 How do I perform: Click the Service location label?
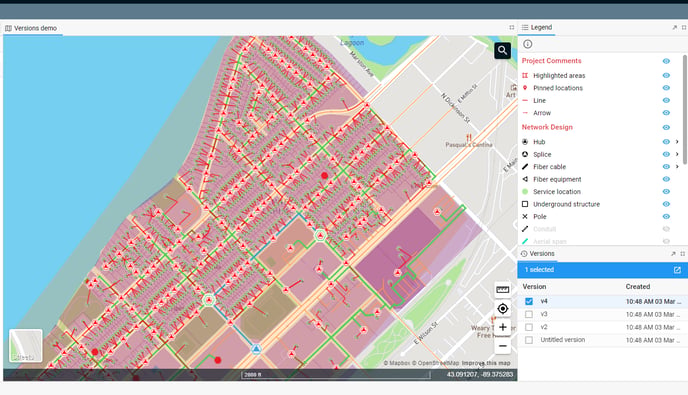pos(557,192)
